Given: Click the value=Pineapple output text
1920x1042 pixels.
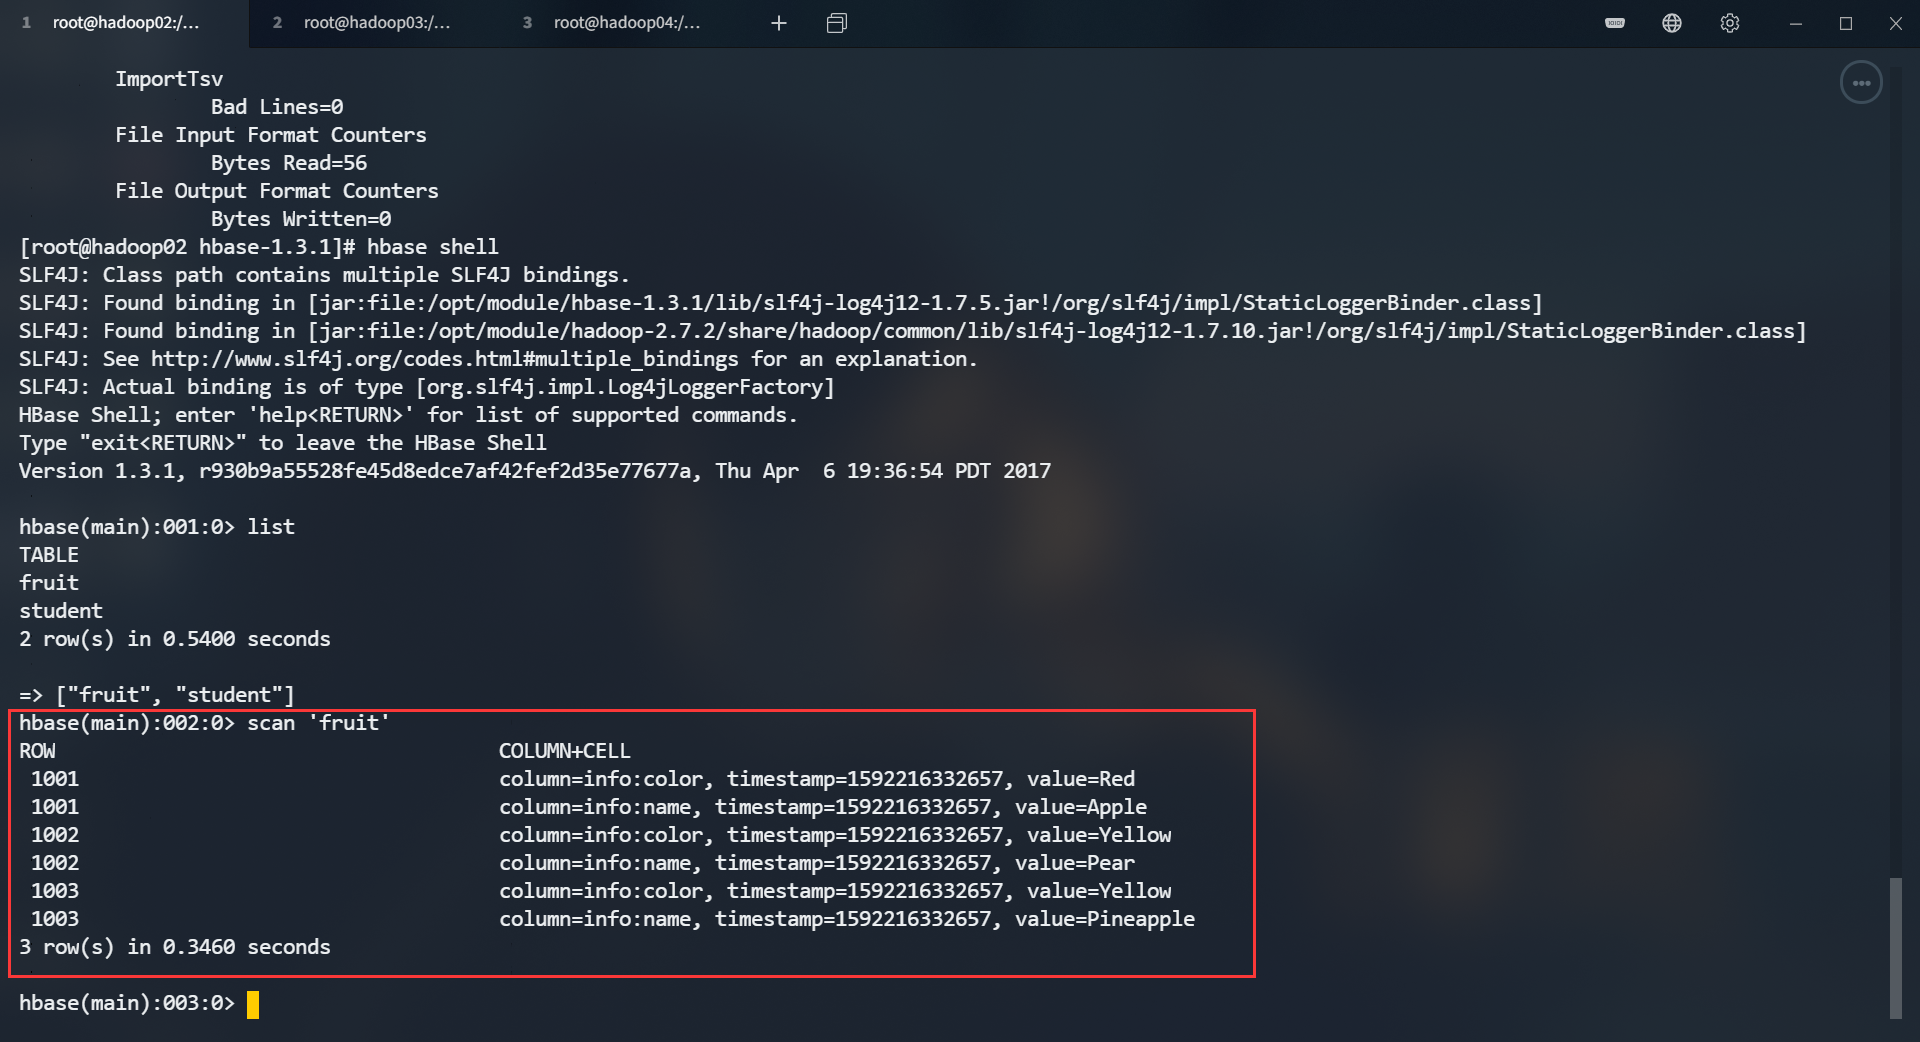Looking at the screenshot, I should pos(1104,919).
